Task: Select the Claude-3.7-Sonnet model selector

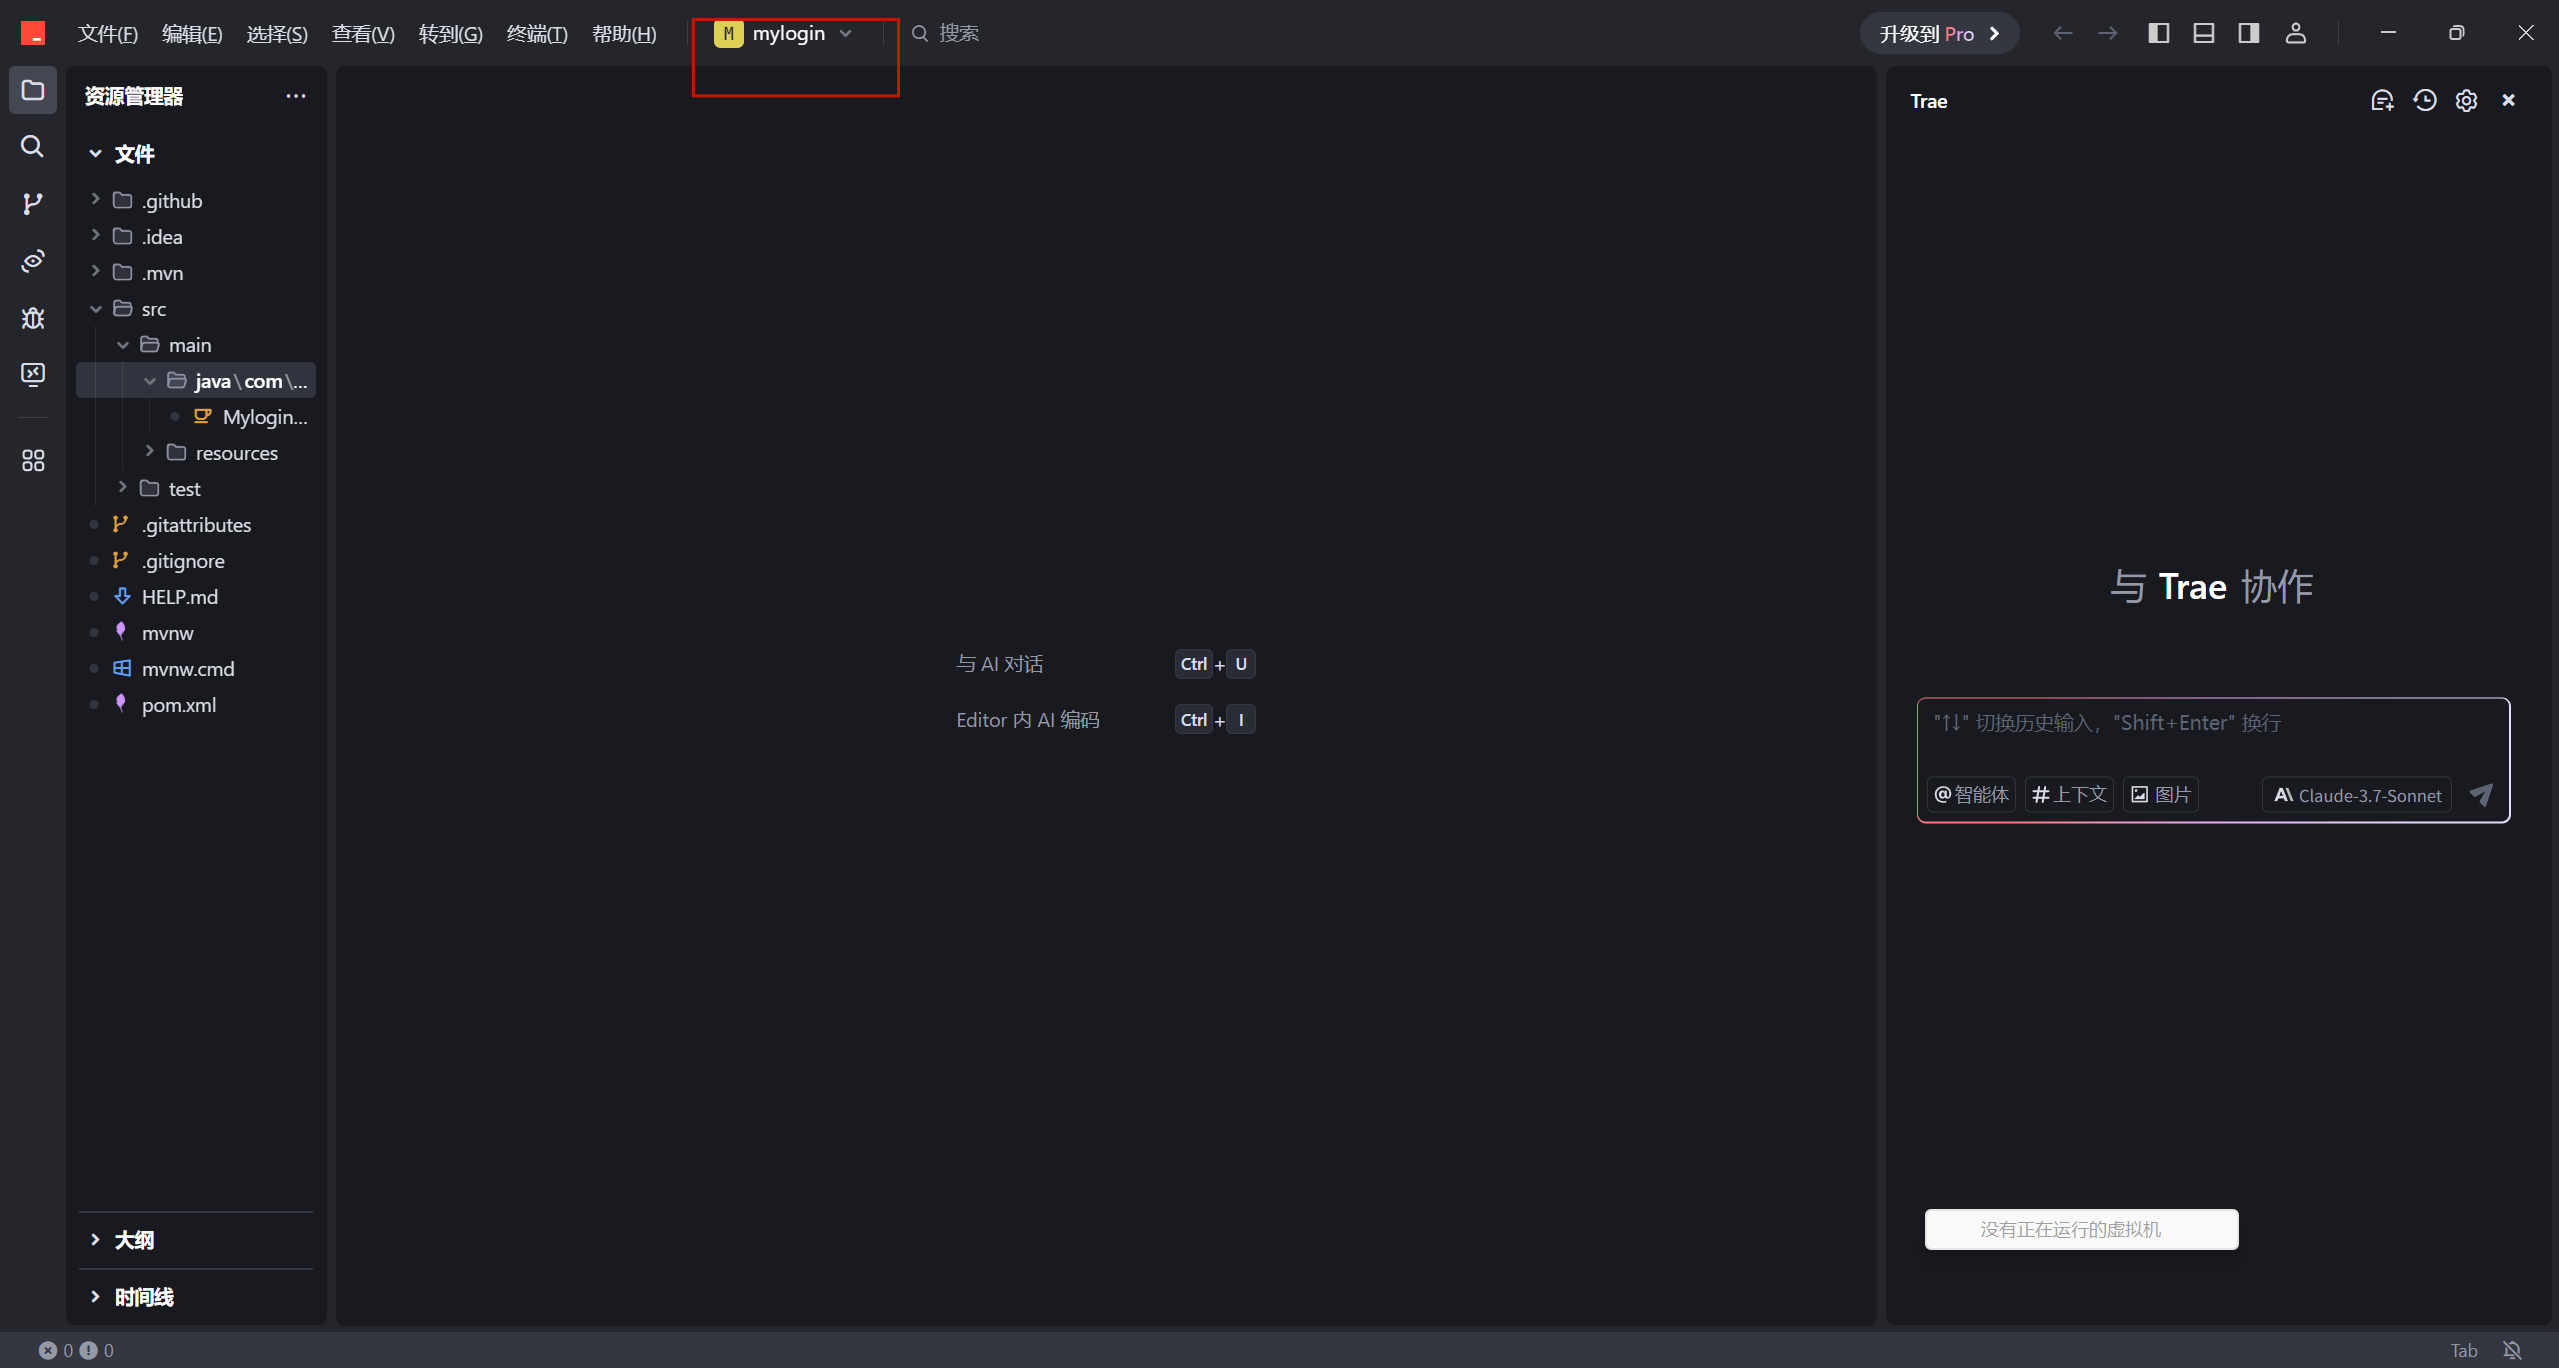Action: [2357, 795]
